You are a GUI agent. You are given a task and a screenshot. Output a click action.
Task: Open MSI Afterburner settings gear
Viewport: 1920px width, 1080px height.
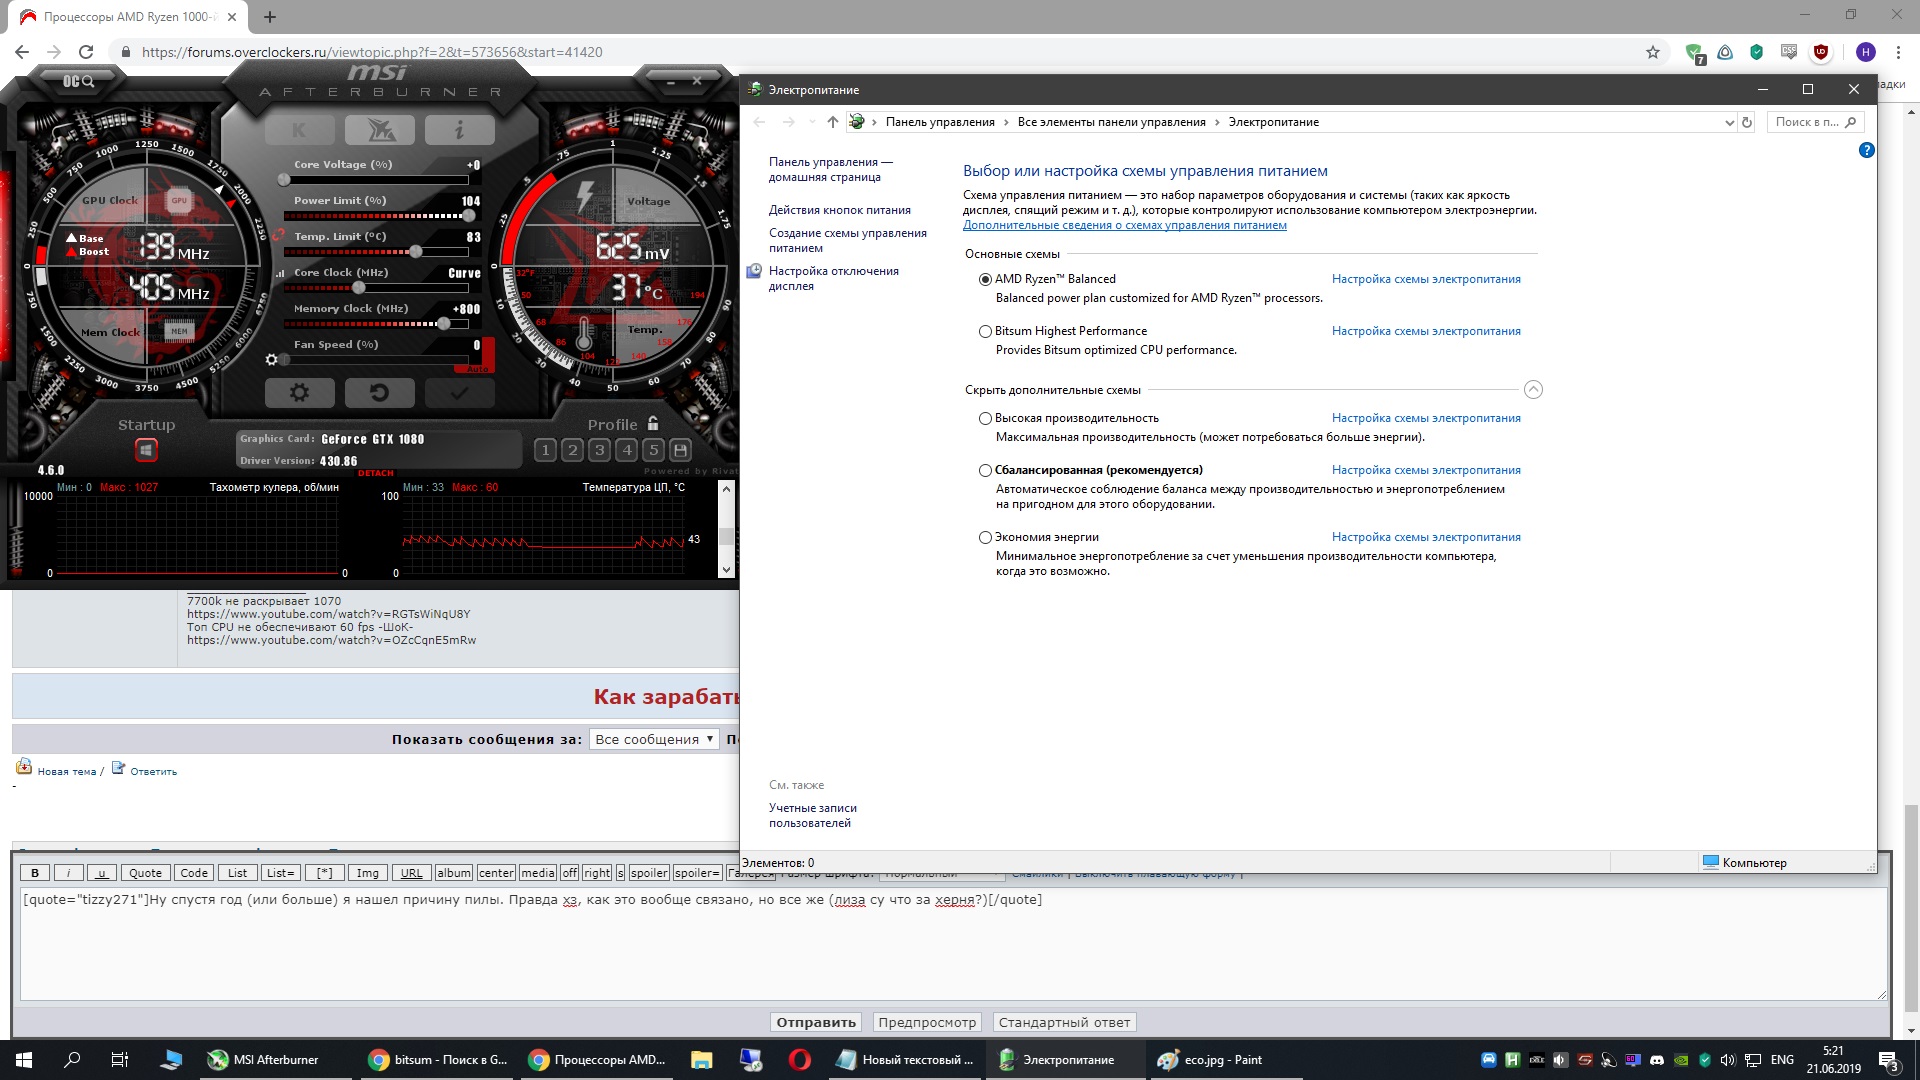[299, 393]
